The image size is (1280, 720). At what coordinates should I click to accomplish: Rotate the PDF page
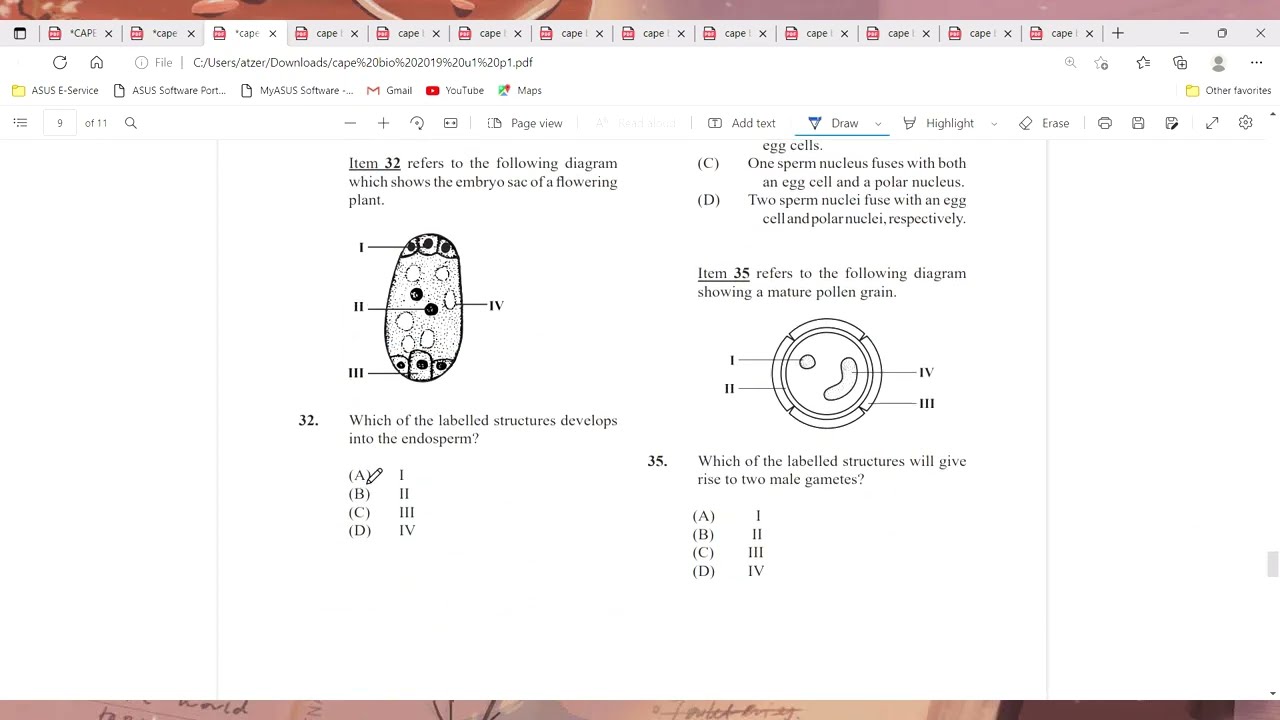pyautogui.click(x=417, y=123)
